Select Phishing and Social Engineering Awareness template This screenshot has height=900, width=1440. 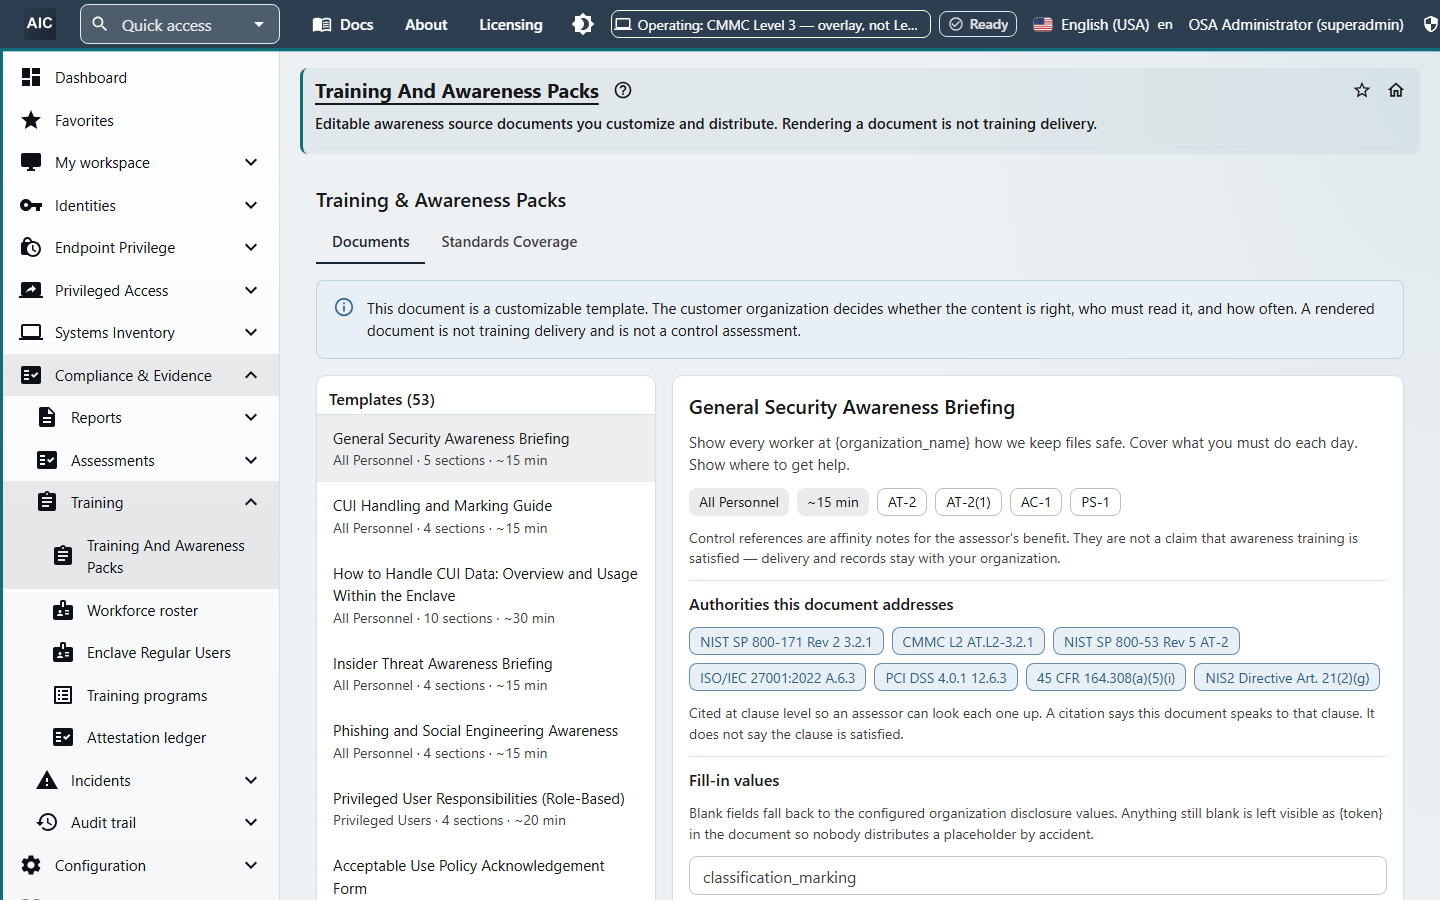[486, 741]
